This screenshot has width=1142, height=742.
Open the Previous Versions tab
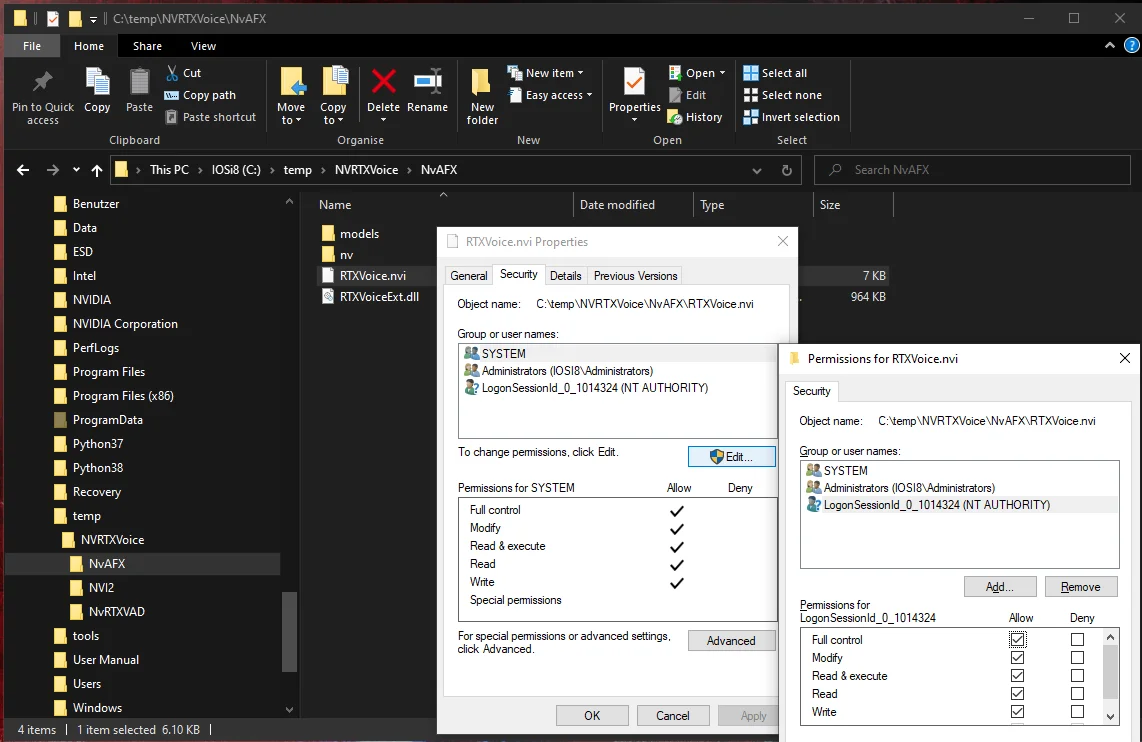pyautogui.click(x=635, y=276)
